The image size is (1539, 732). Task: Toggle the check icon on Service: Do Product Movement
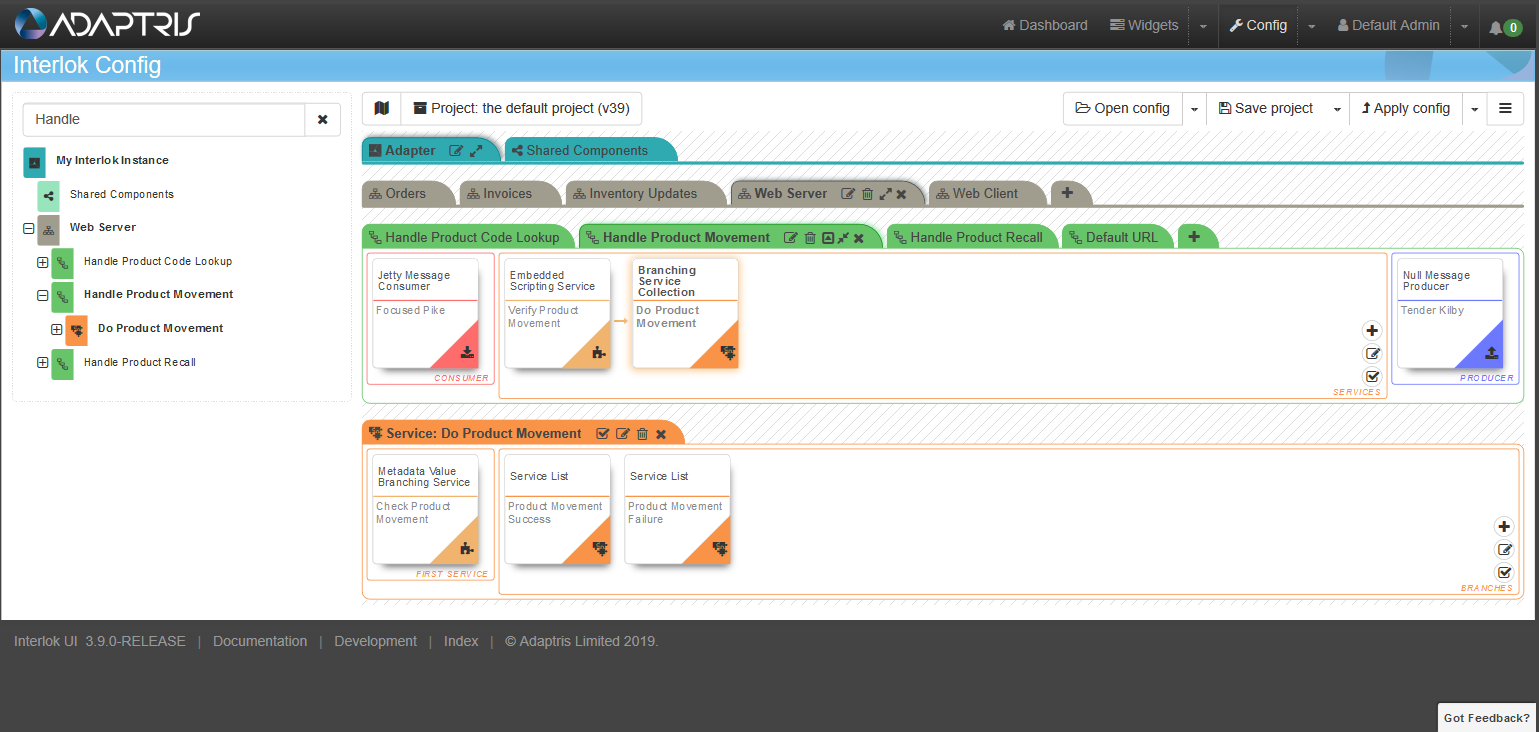[x=603, y=434]
